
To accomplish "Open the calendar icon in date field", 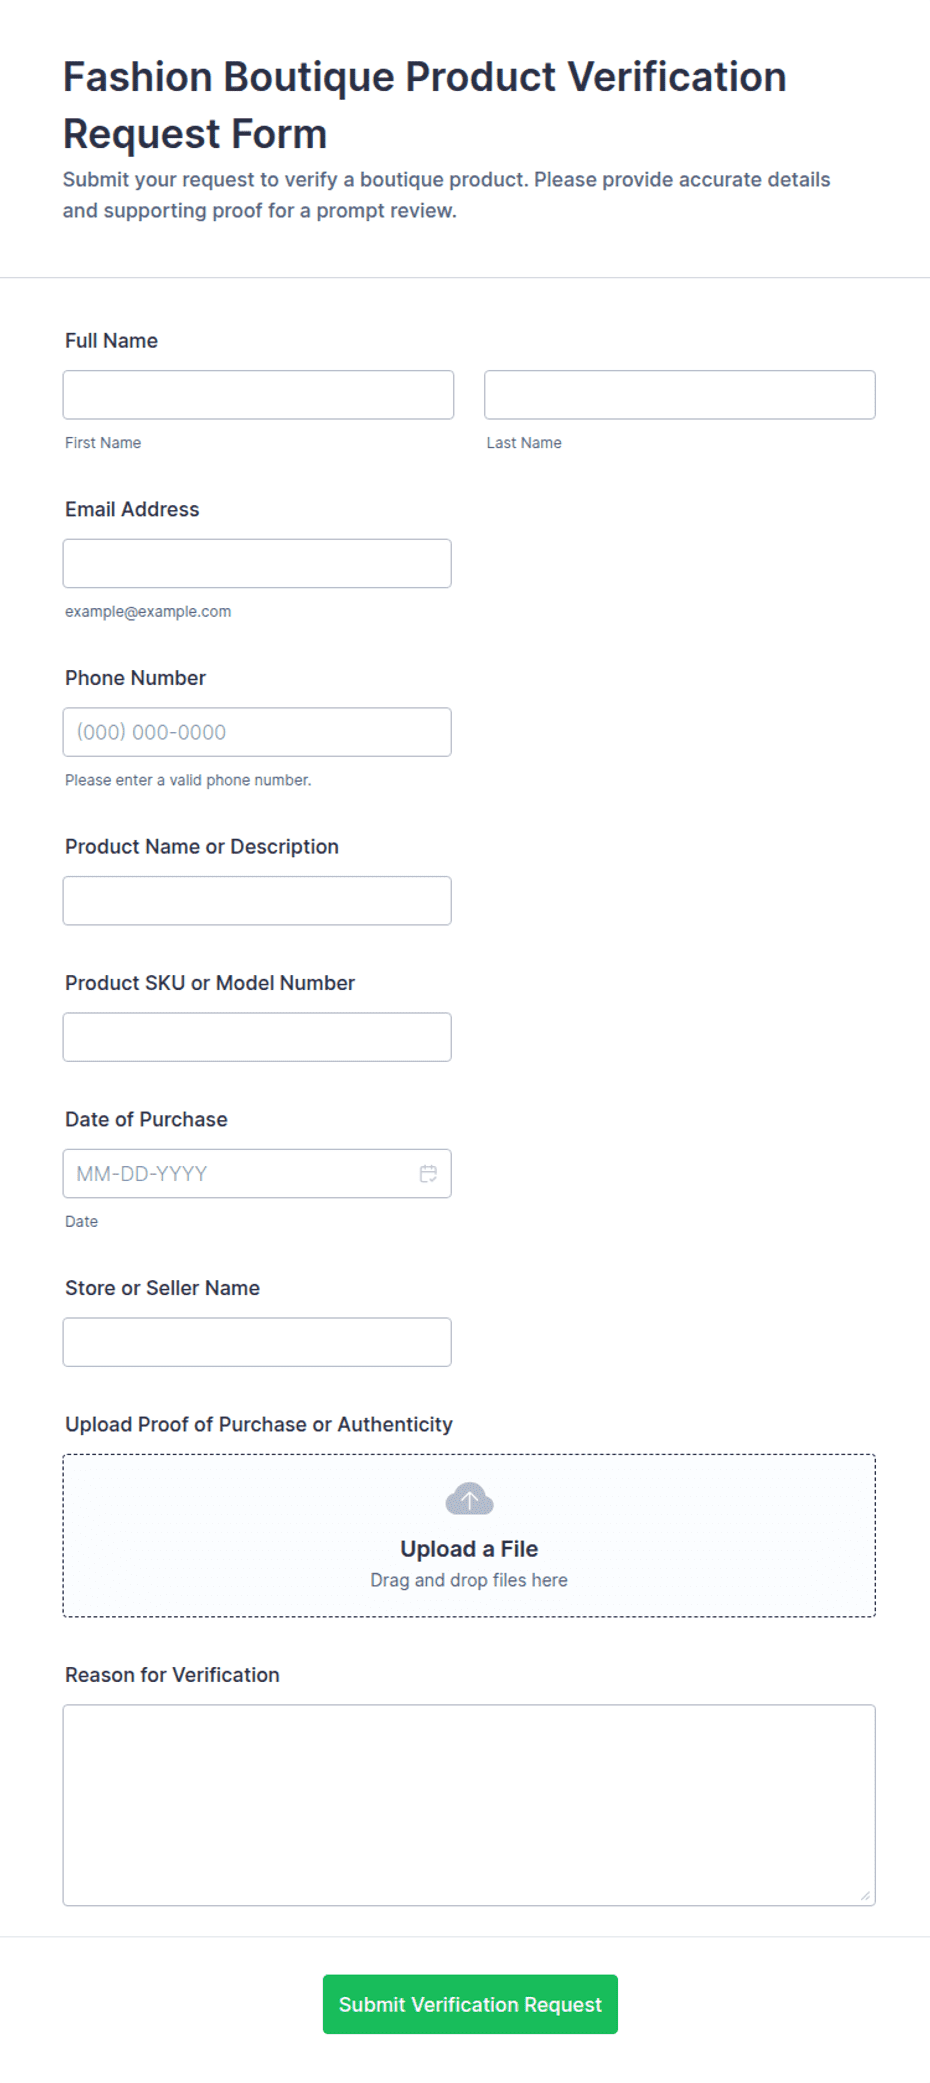I will click(x=428, y=1174).
